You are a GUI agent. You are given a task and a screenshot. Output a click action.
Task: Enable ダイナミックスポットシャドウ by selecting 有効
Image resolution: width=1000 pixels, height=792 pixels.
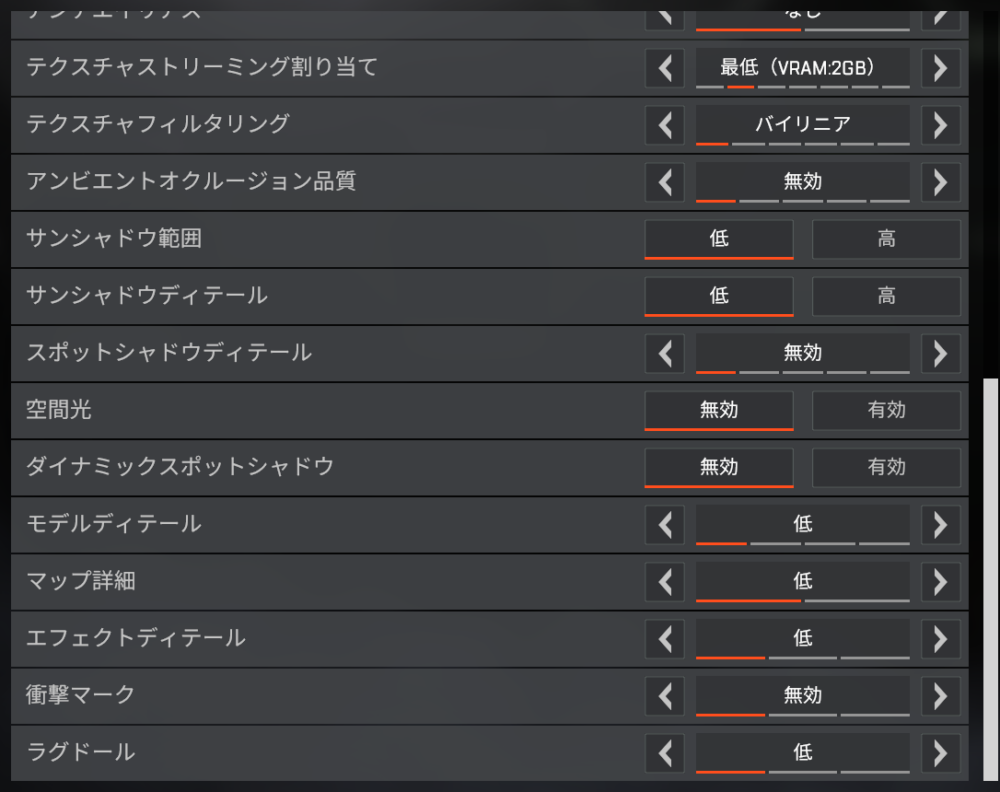886,467
